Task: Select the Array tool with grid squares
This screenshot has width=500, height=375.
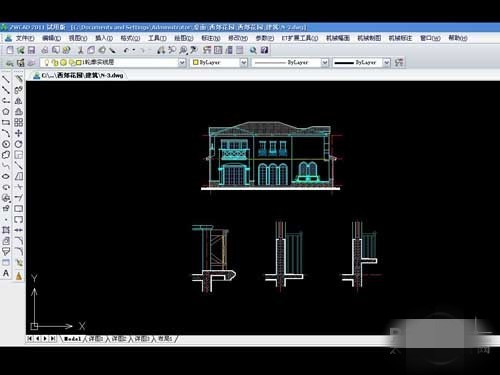Action: (19, 122)
